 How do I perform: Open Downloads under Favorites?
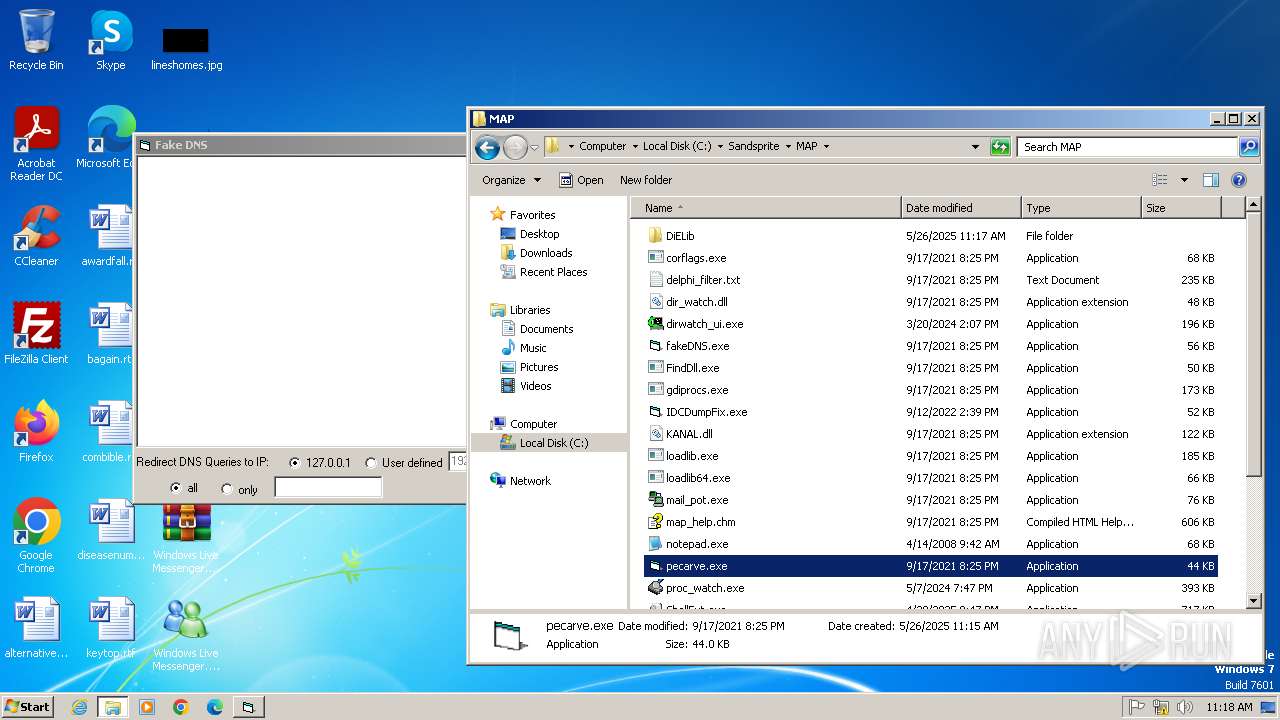click(546, 253)
